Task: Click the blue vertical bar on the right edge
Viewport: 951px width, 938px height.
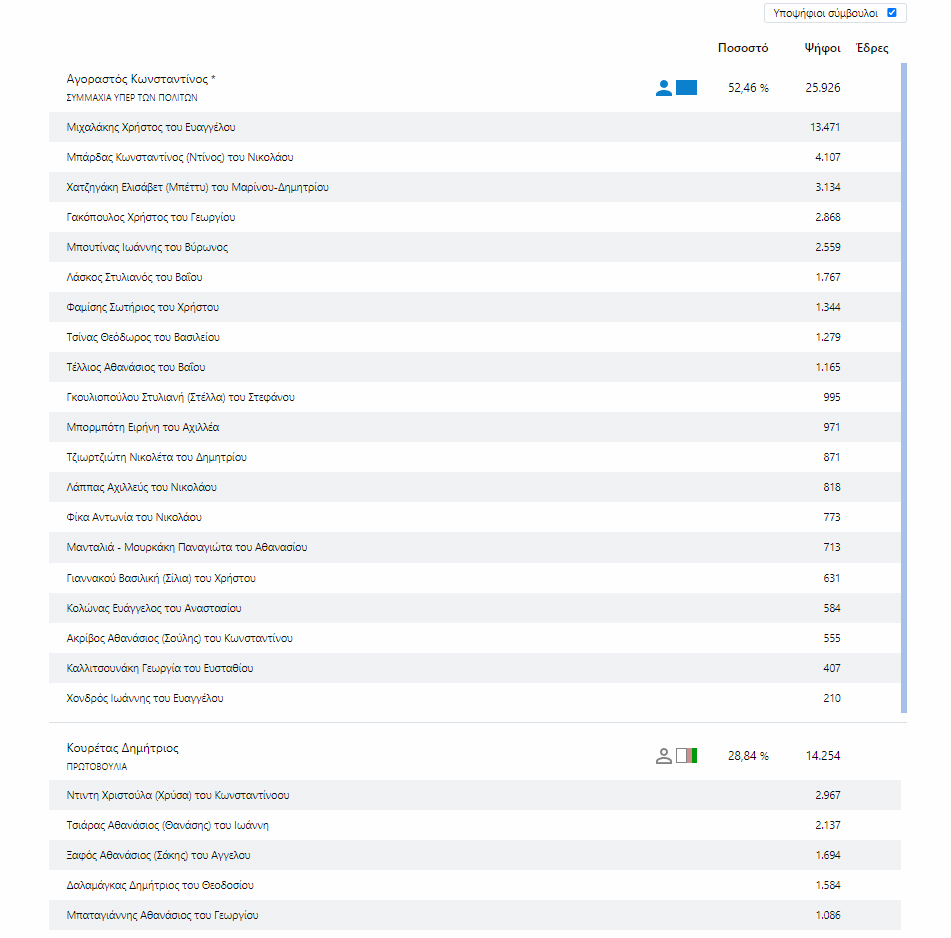Action: pos(904,388)
